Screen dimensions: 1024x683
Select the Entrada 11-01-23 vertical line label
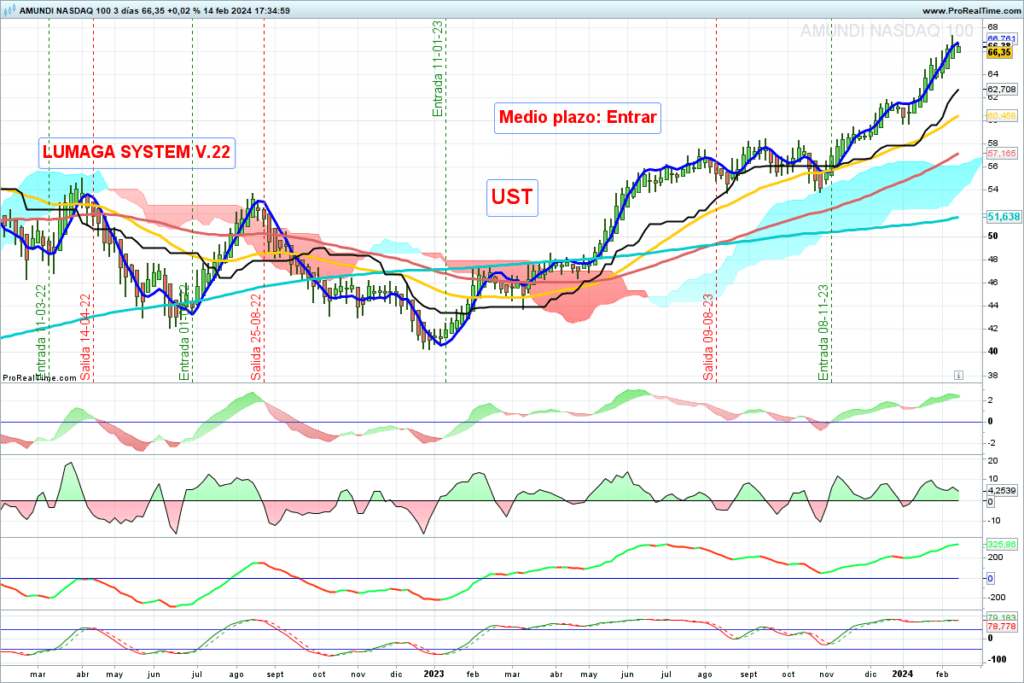[438, 69]
